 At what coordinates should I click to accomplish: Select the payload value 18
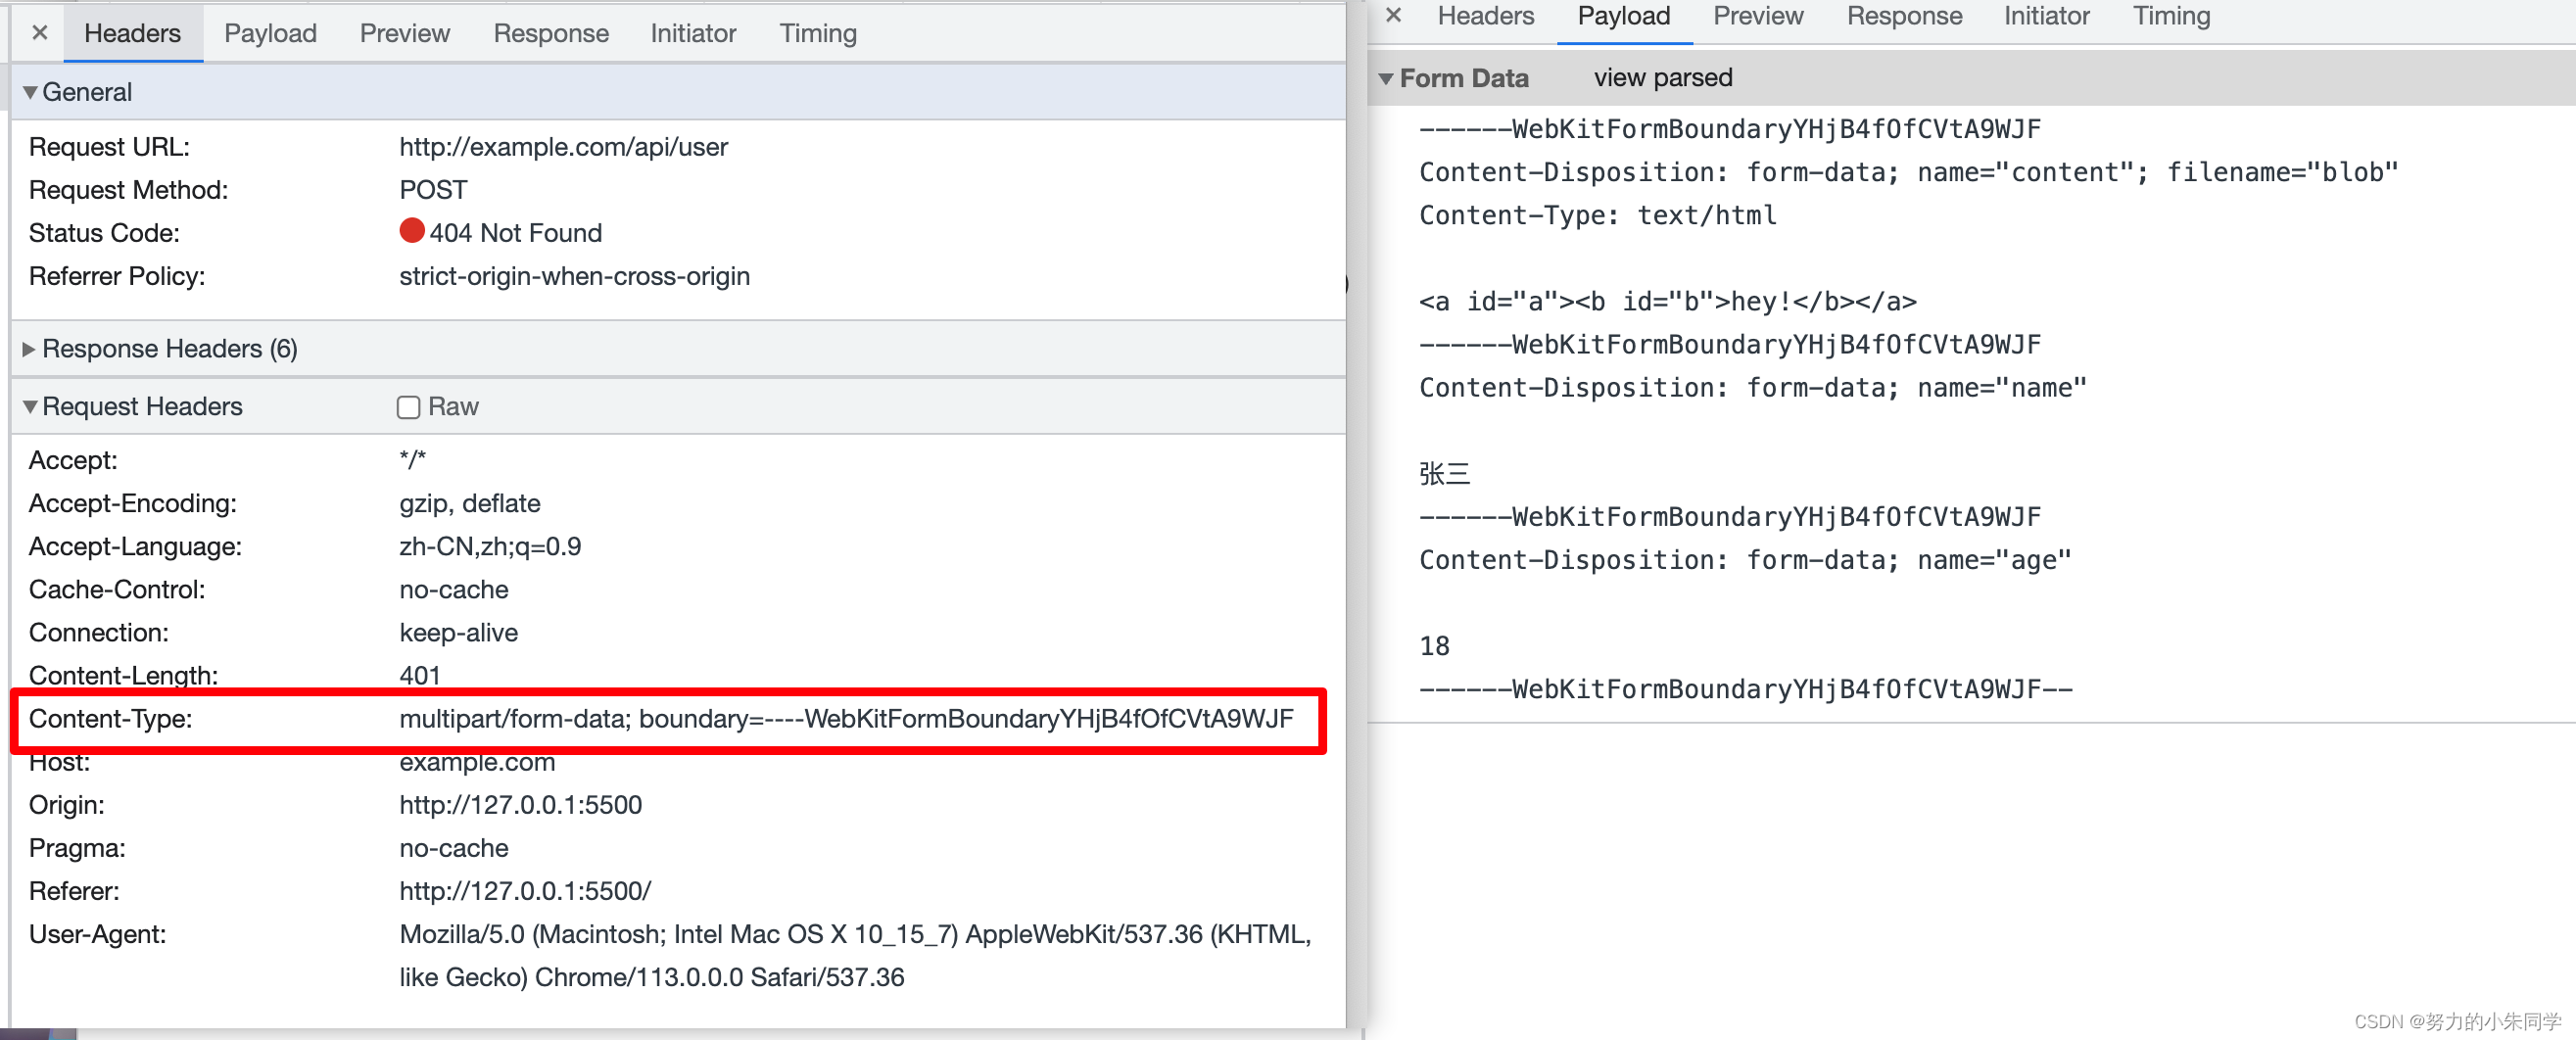coord(1434,645)
